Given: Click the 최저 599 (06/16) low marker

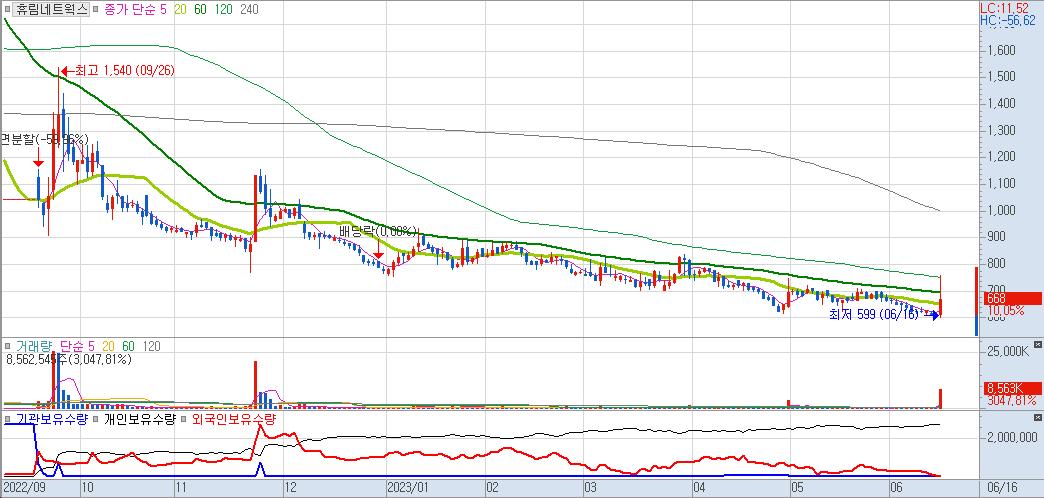Looking at the screenshot, I should 884,316.
